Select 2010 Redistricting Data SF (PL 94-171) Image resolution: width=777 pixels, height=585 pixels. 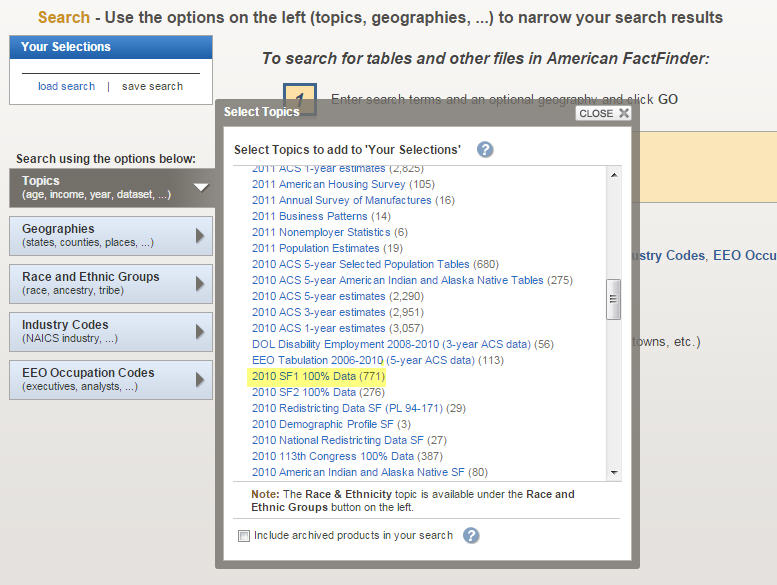coord(347,408)
